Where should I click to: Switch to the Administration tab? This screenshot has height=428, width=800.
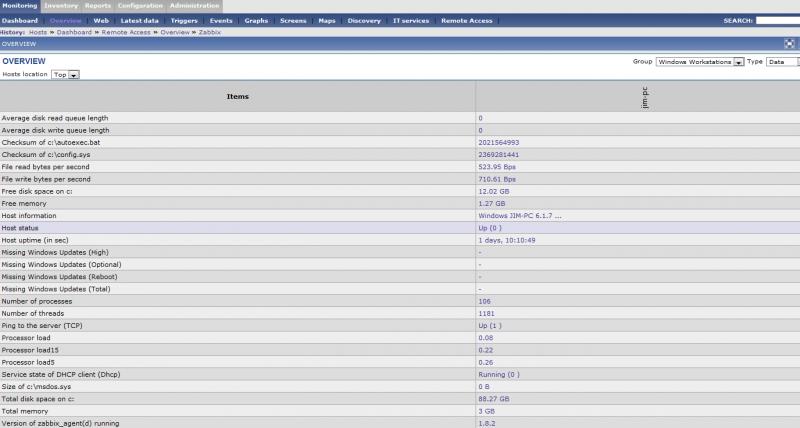pyautogui.click(x=194, y=6)
